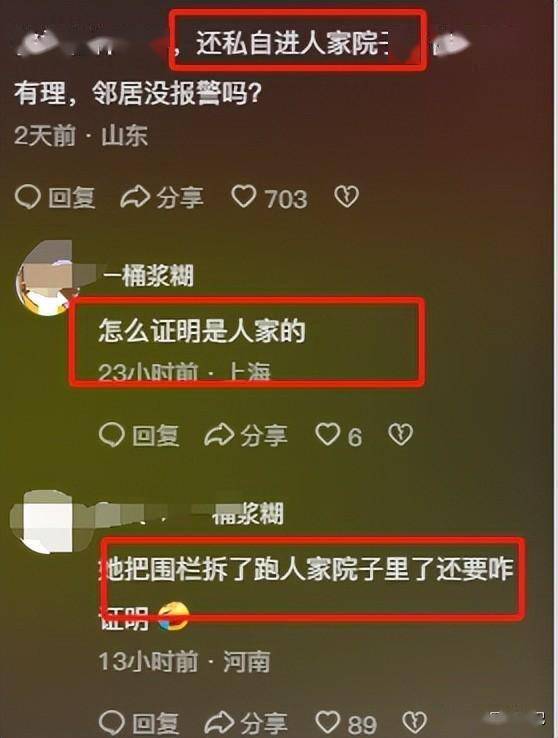The image size is (558, 738).
Task: Like the Shanghai comment with 6 likes
Action: tap(327, 434)
